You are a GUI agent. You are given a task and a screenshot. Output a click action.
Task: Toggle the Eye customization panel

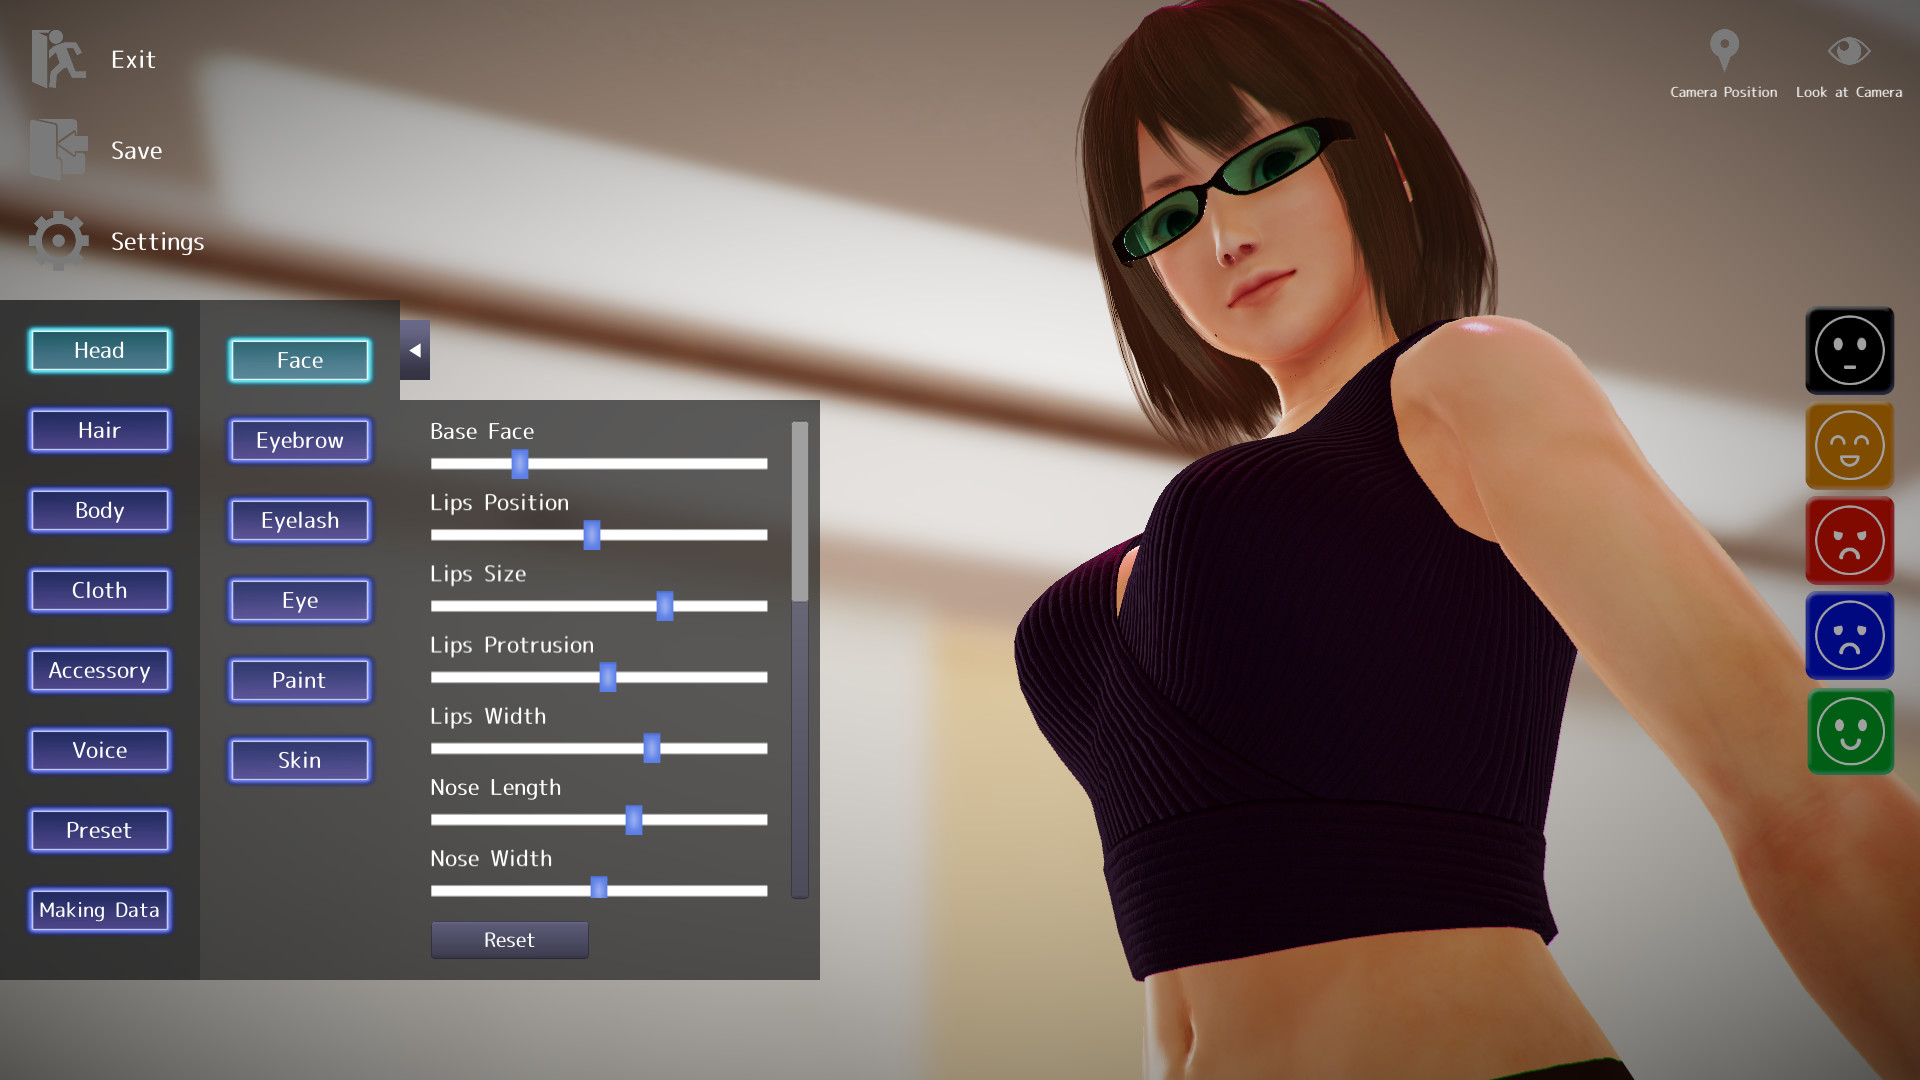coord(299,600)
